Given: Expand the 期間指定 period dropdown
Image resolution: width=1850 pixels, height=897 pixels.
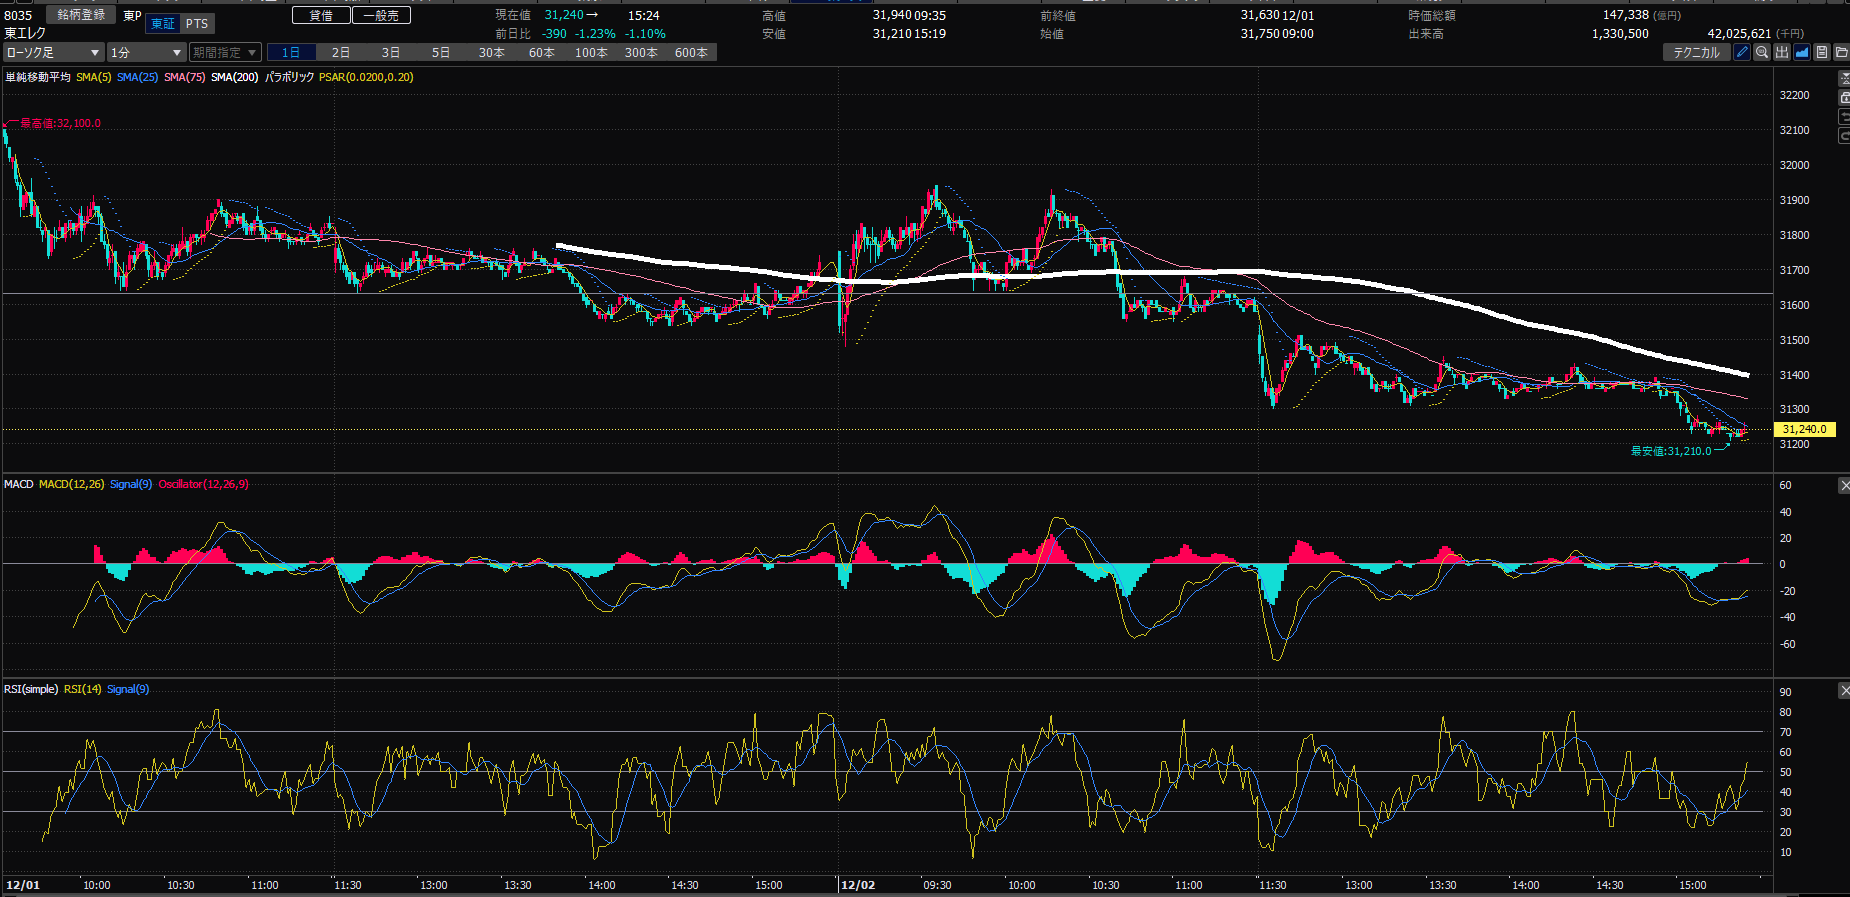Looking at the screenshot, I should click(225, 52).
